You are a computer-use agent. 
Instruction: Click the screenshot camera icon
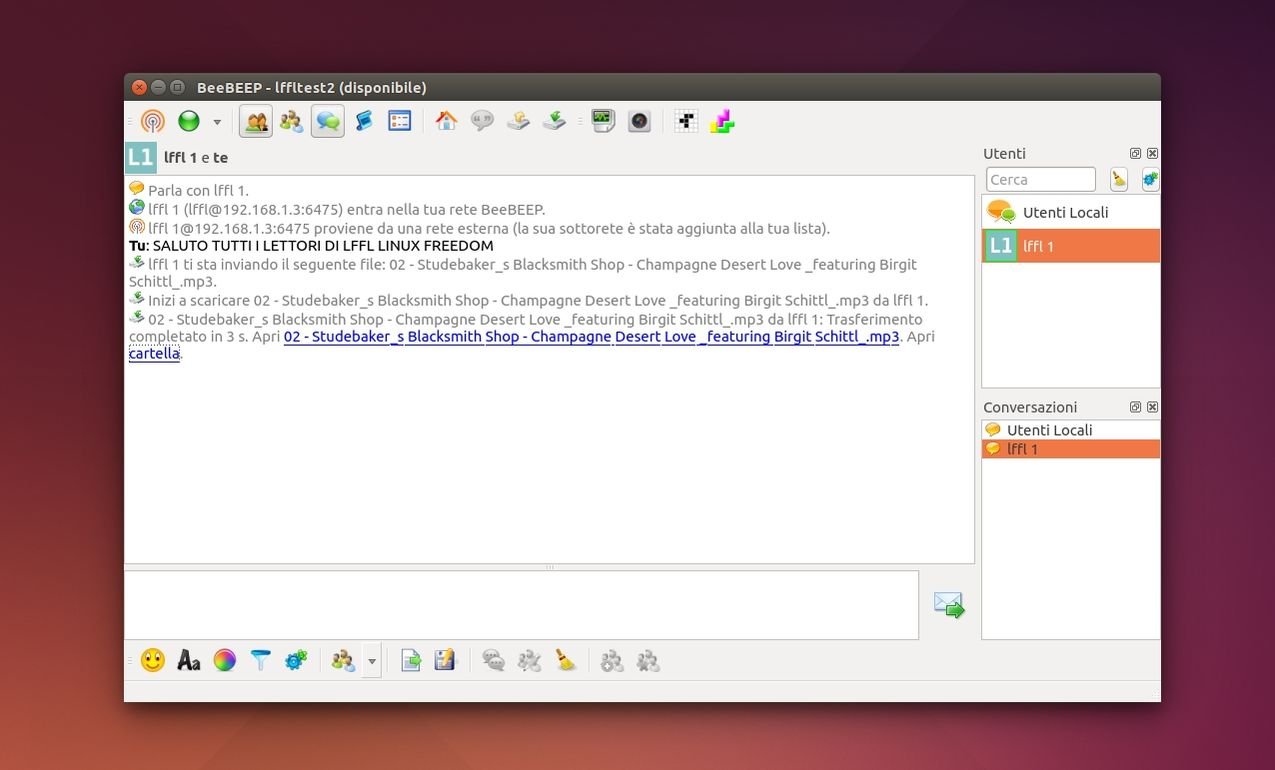coord(639,122)
